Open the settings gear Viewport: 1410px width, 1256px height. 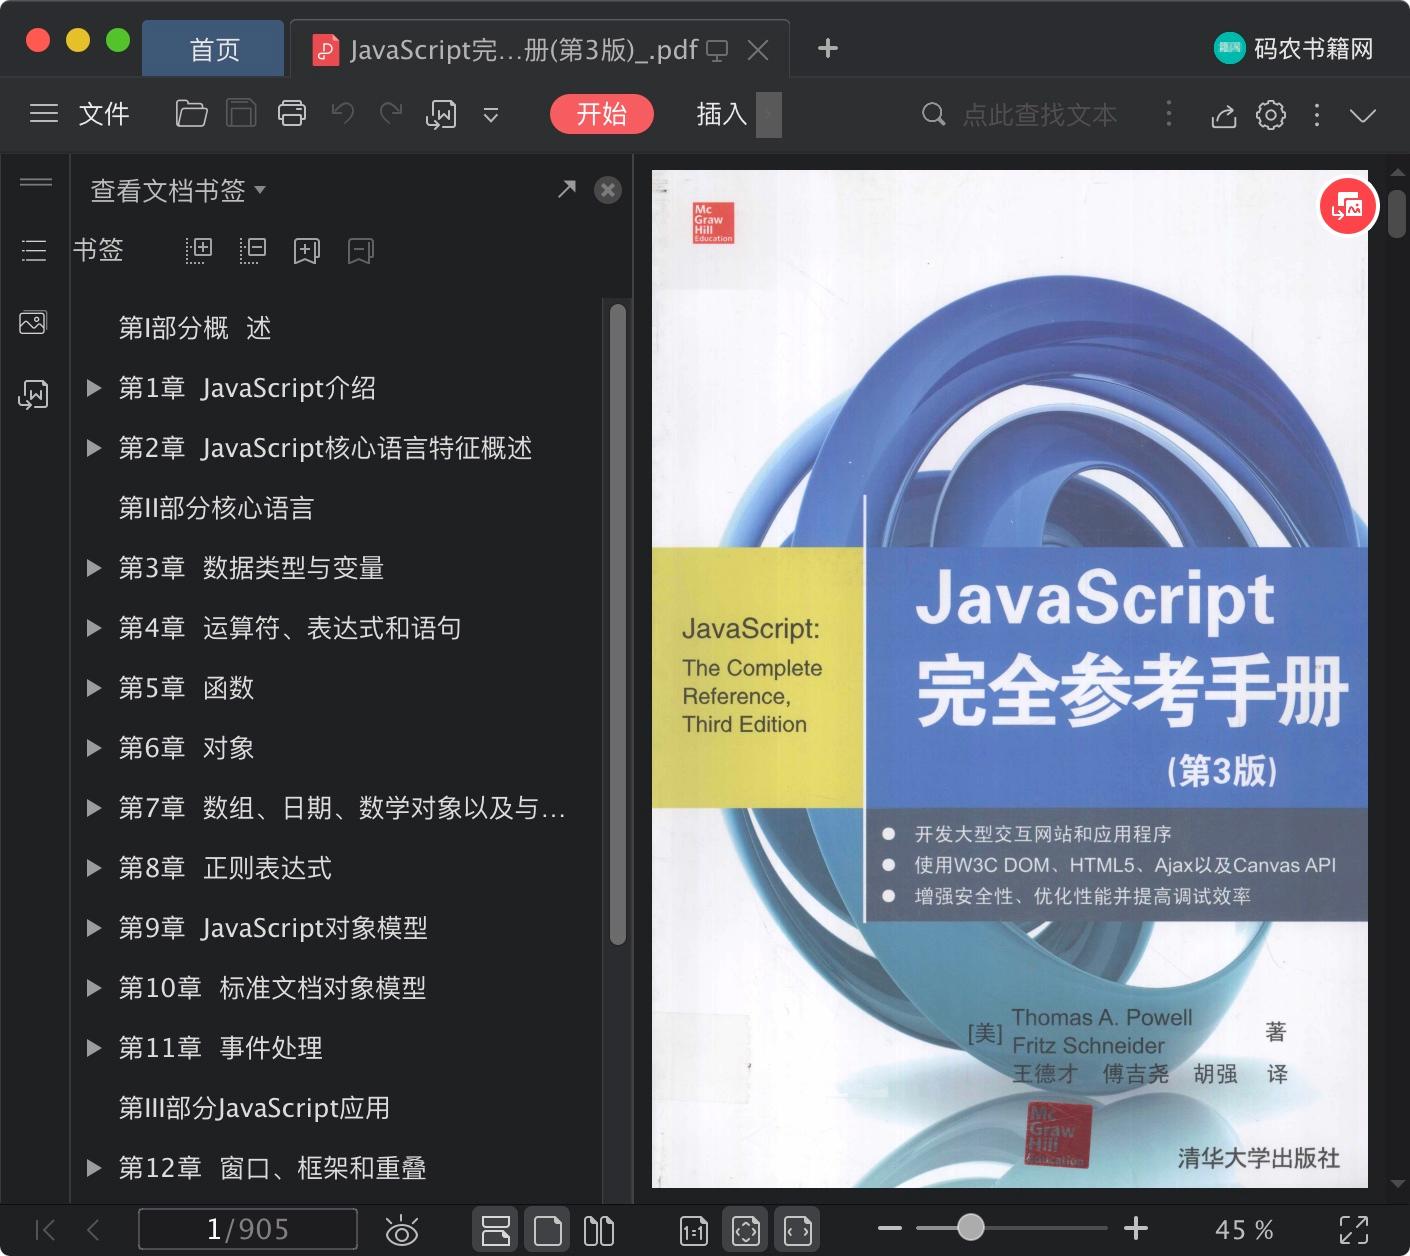click(1271, 115)
